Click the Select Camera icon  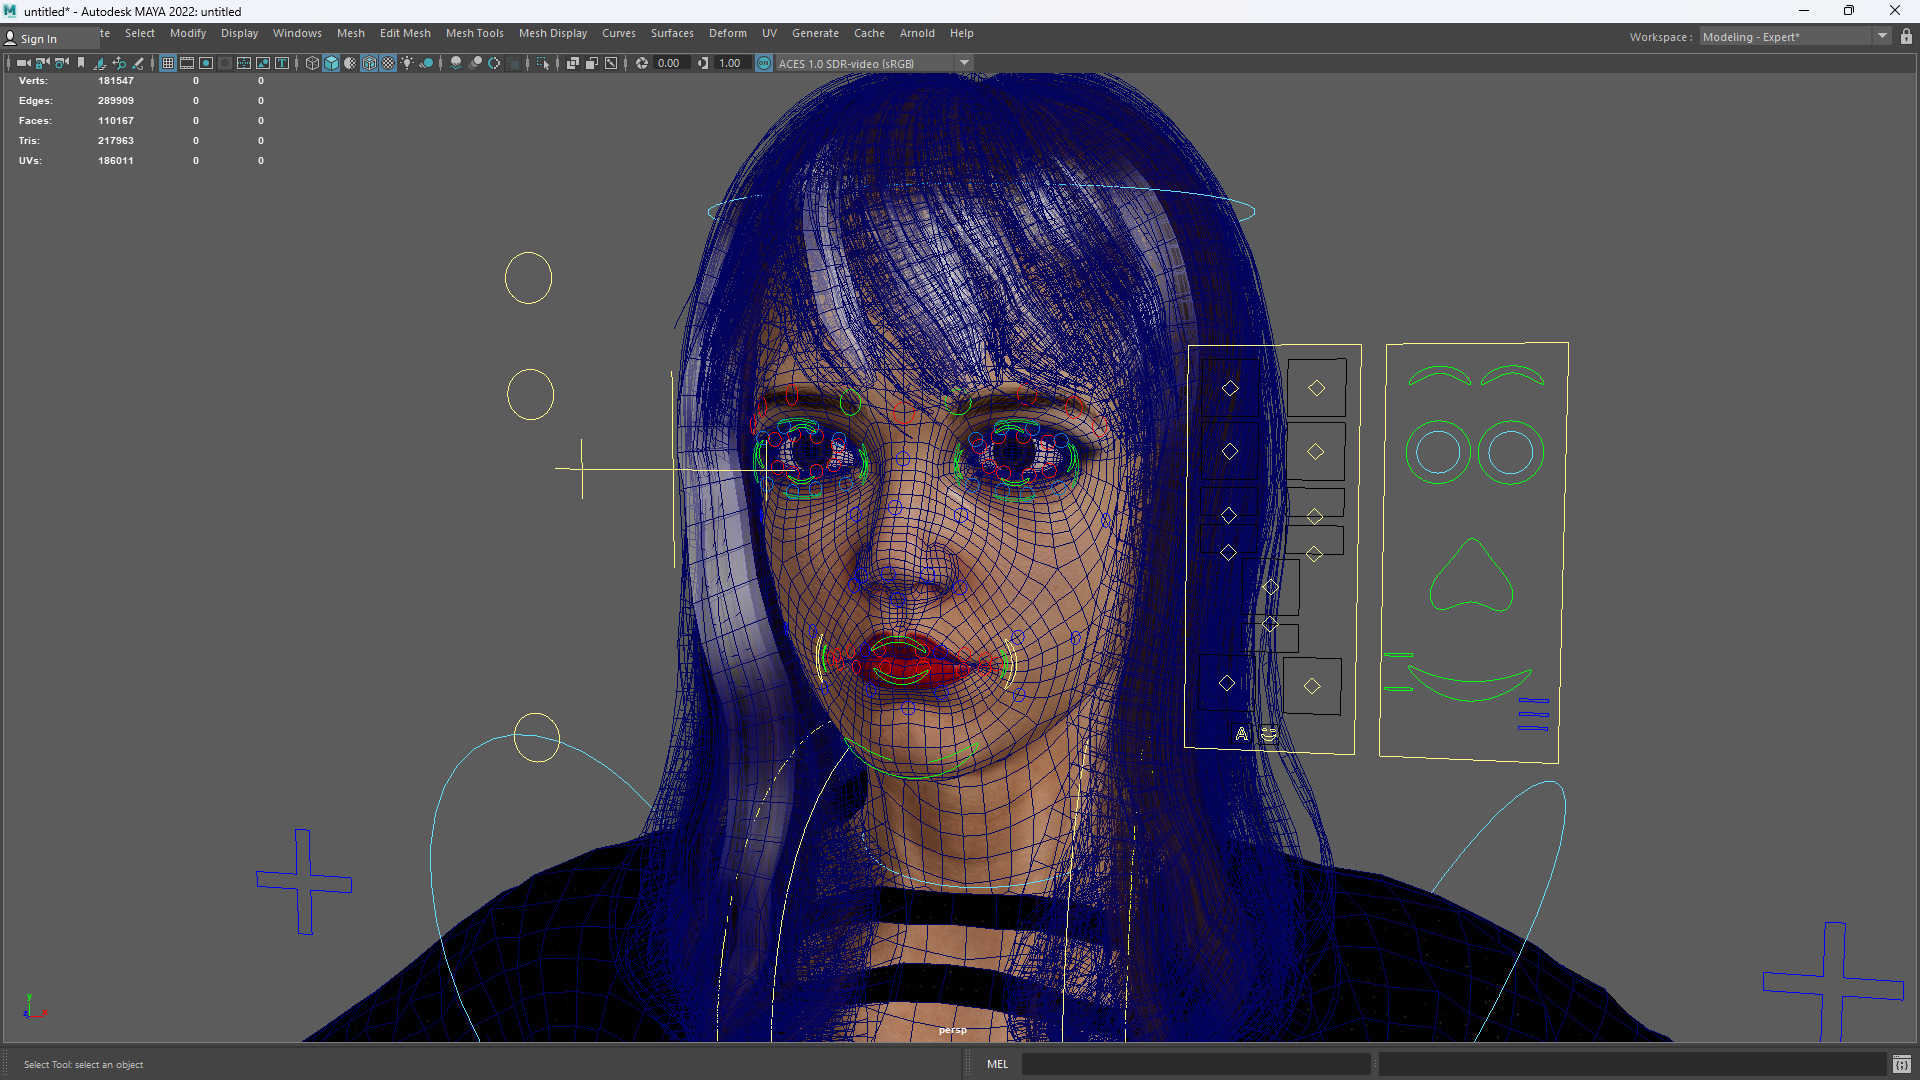(x=23, y=63)
